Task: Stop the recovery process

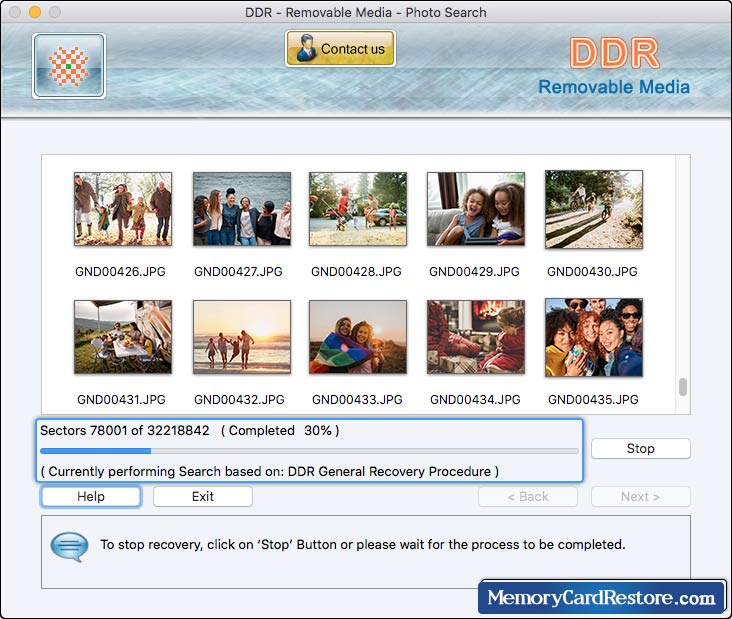Action: pyautogui.click(x=640, y=449)
